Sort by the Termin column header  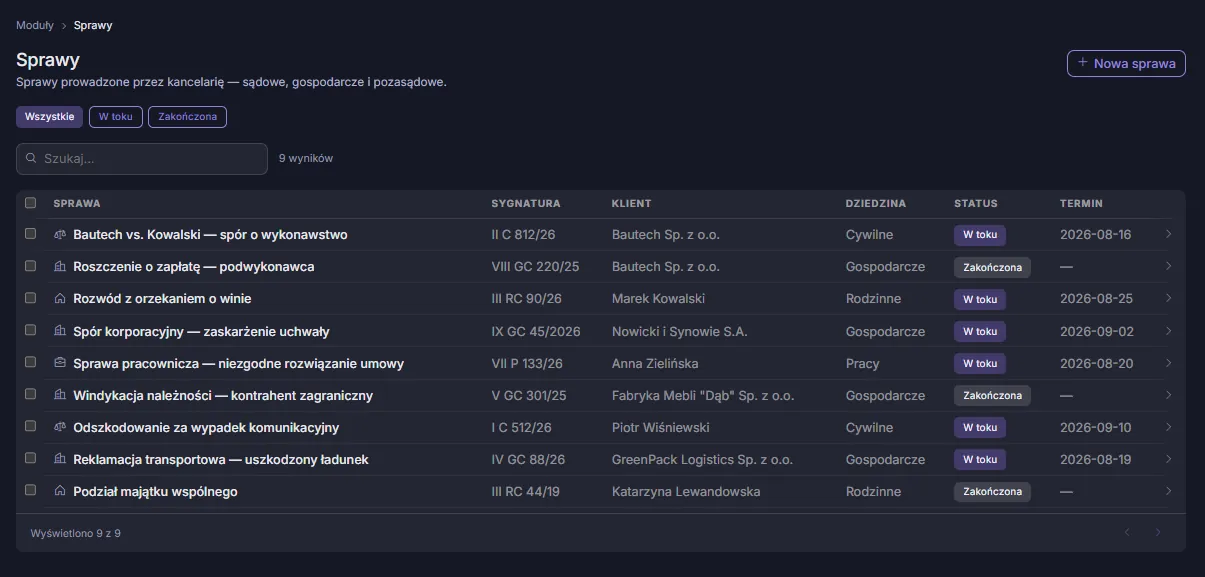(1081, 203)
